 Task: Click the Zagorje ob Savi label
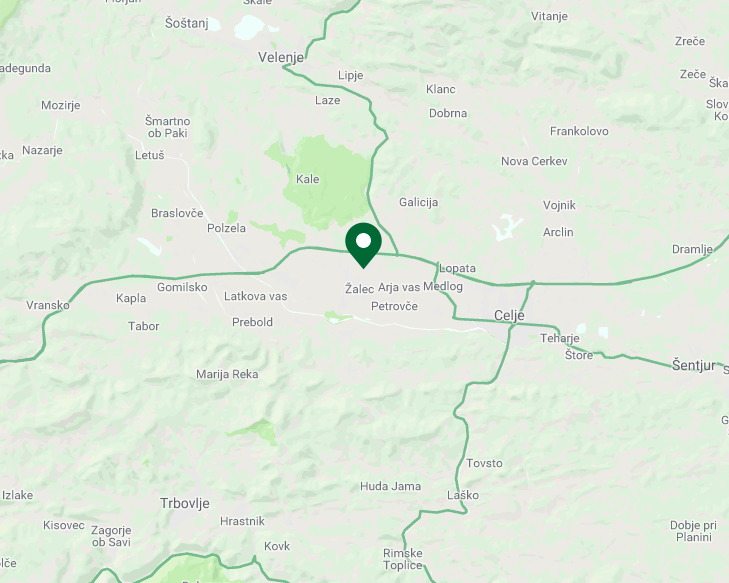[x=111, y=536]
